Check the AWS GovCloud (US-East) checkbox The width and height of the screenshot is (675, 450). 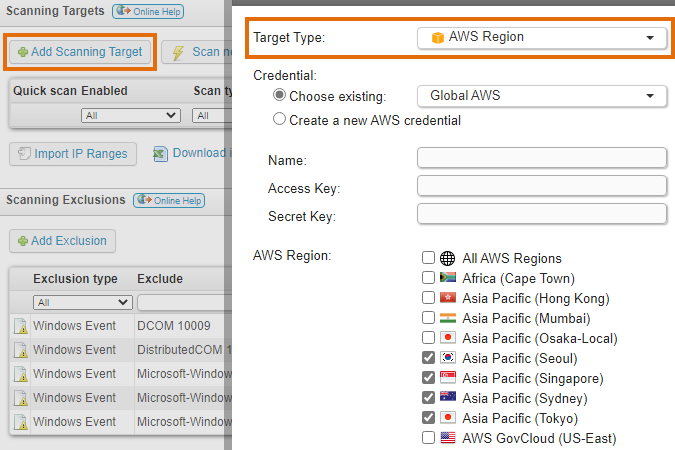428,438
